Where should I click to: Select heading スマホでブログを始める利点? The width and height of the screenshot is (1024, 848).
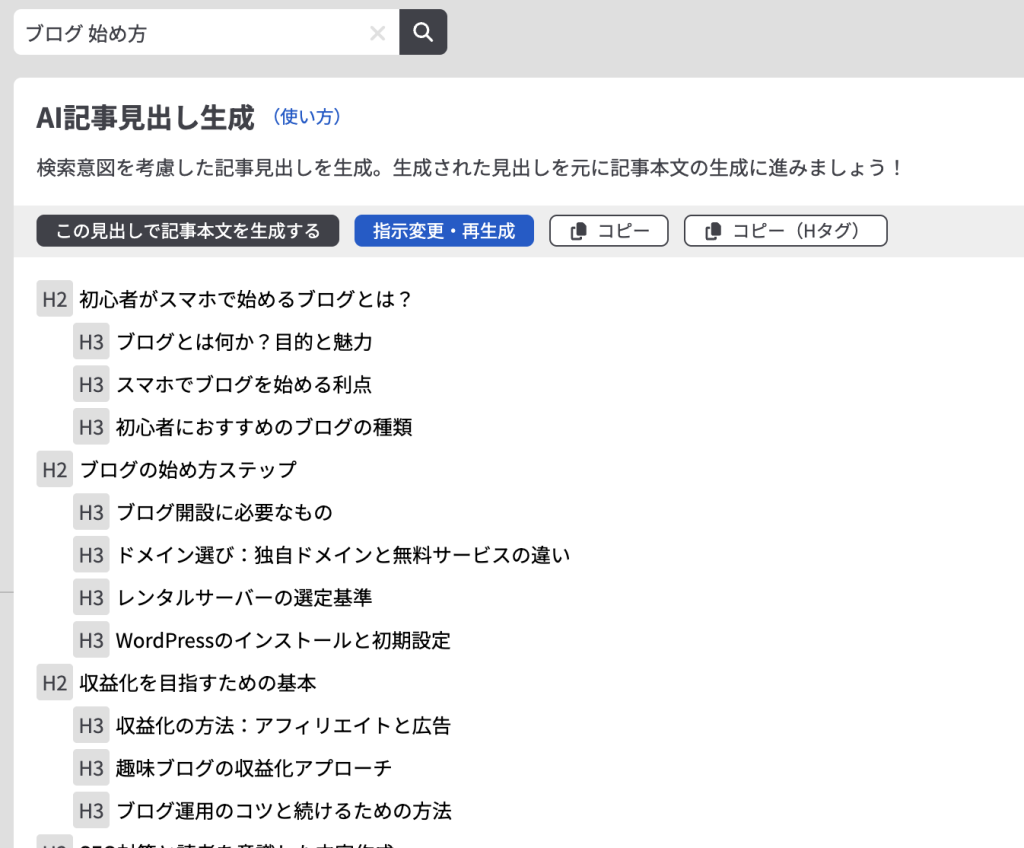(244, 384)
